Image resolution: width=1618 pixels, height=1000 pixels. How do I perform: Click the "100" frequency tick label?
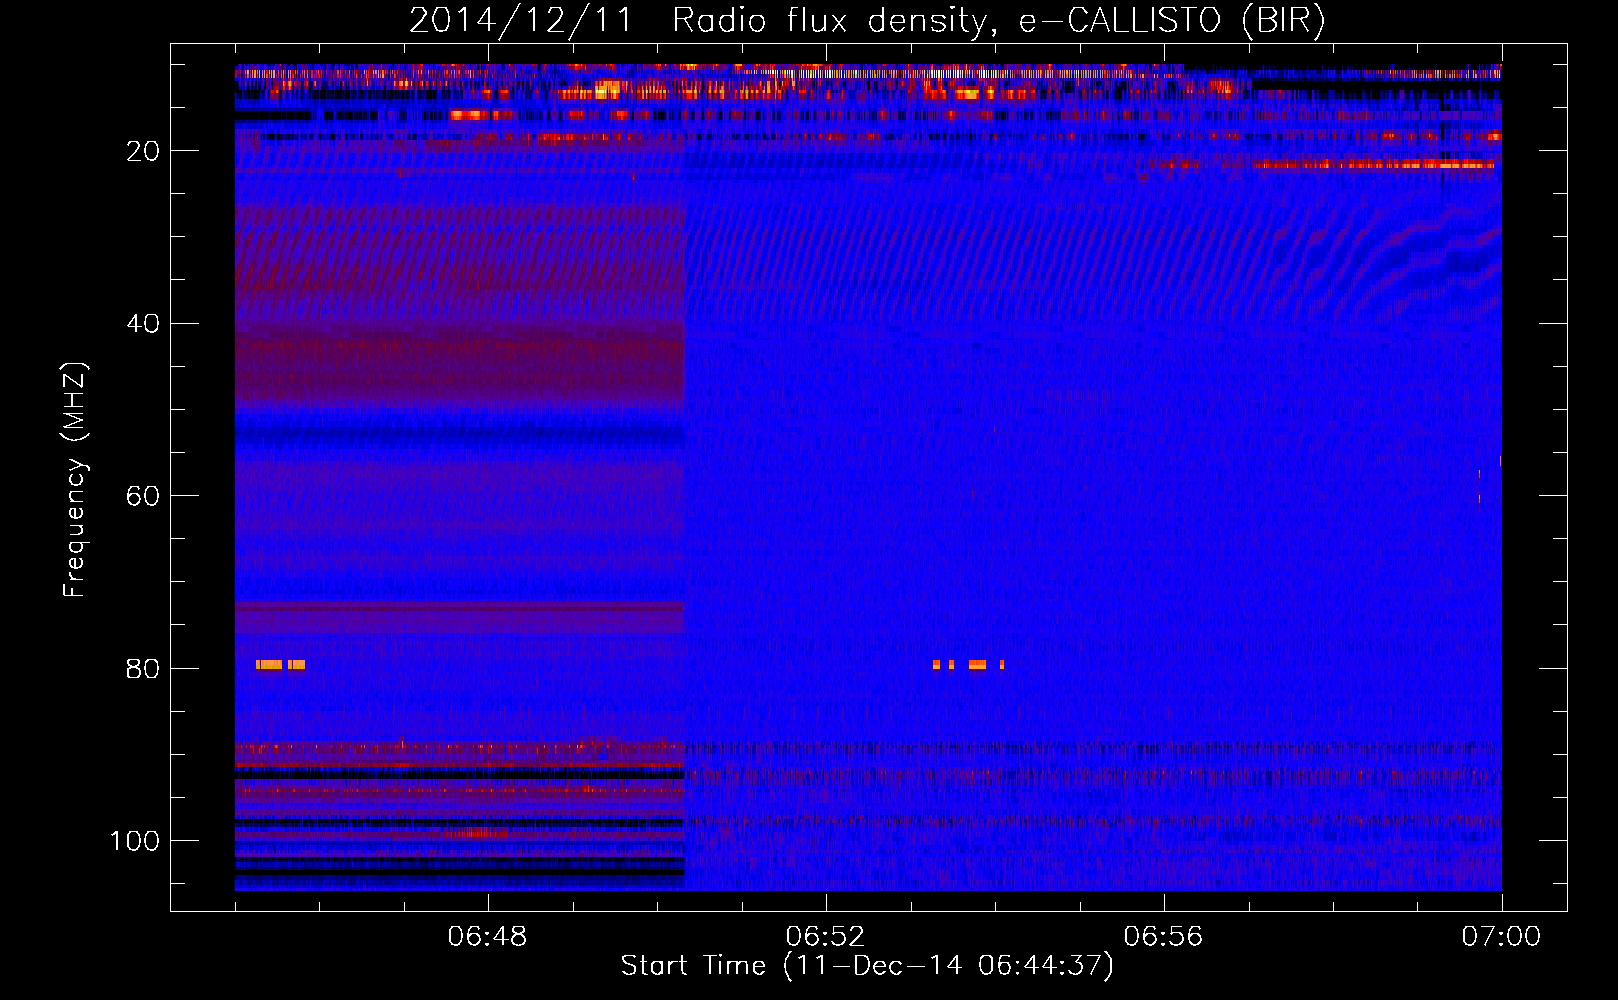point(135,841)
